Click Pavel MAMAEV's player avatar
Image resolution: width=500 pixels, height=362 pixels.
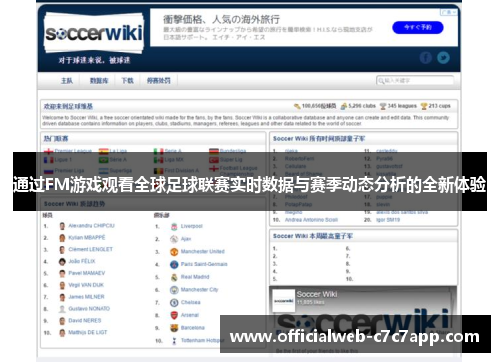[62, 274]
